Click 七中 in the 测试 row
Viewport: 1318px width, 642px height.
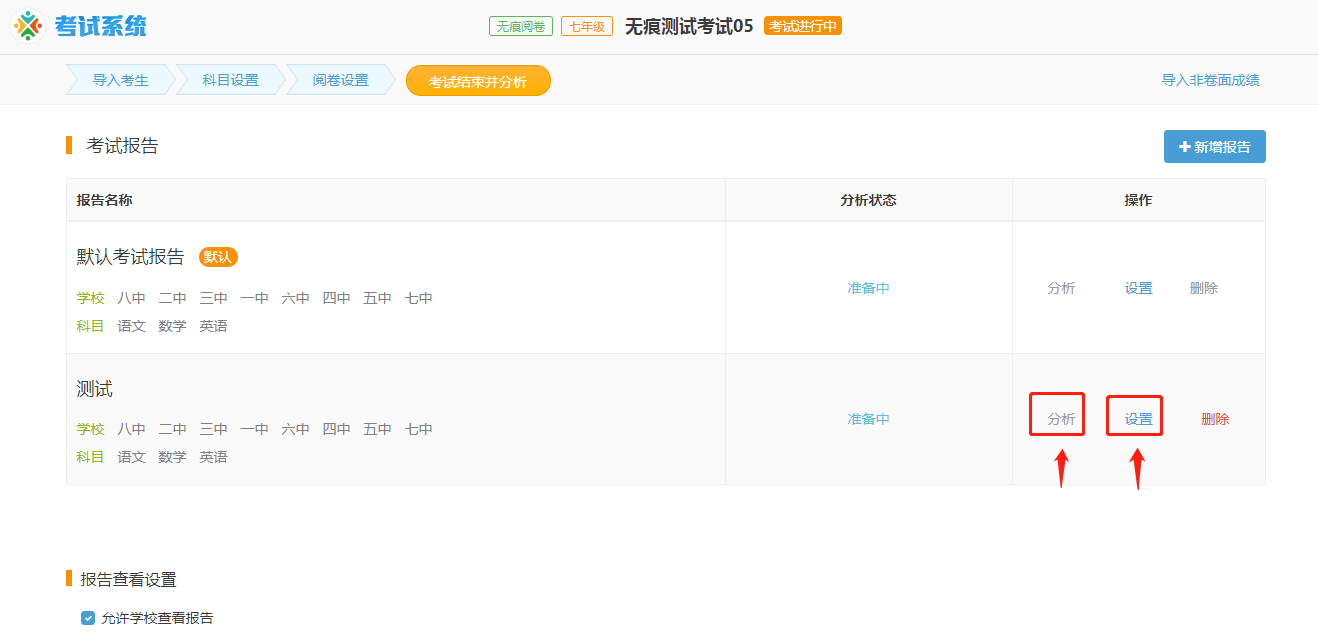click(x=419, y=429)
